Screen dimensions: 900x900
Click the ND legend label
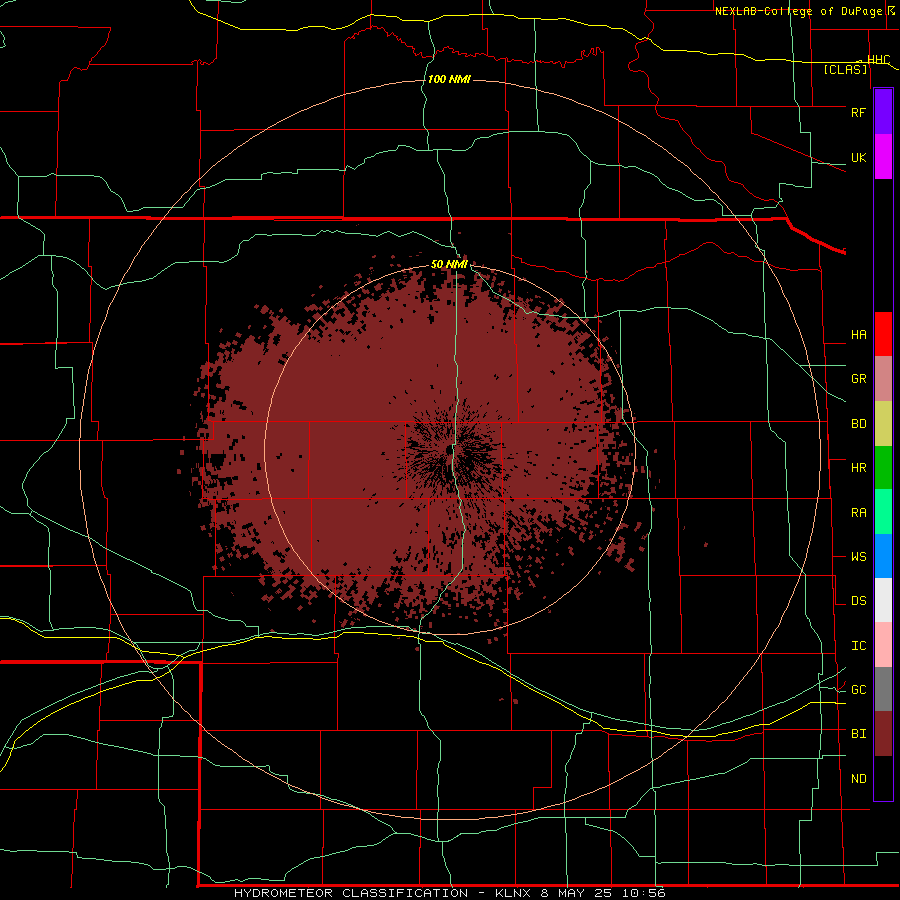pyautogui.click(x=858, y=779)
